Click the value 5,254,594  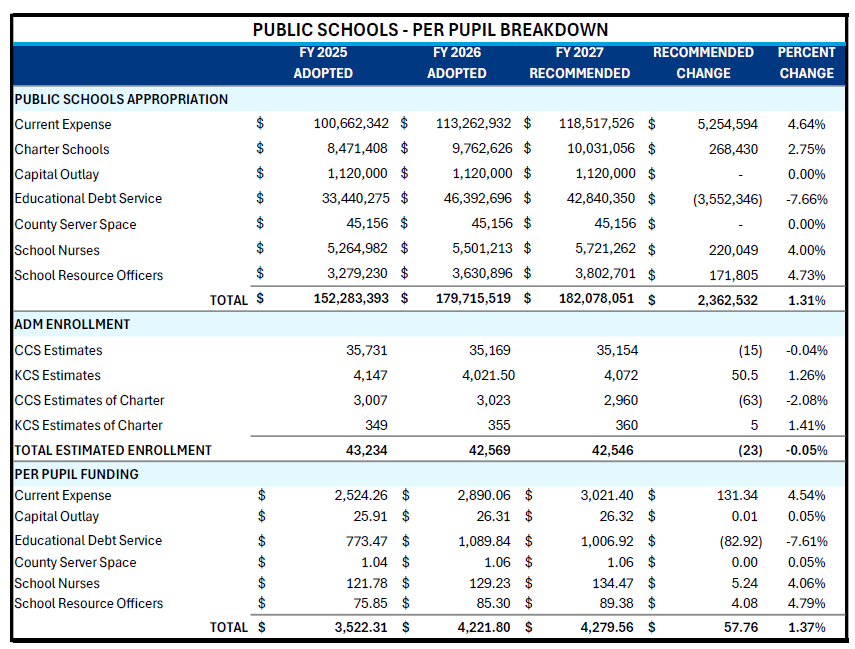(x=727, y=124)
